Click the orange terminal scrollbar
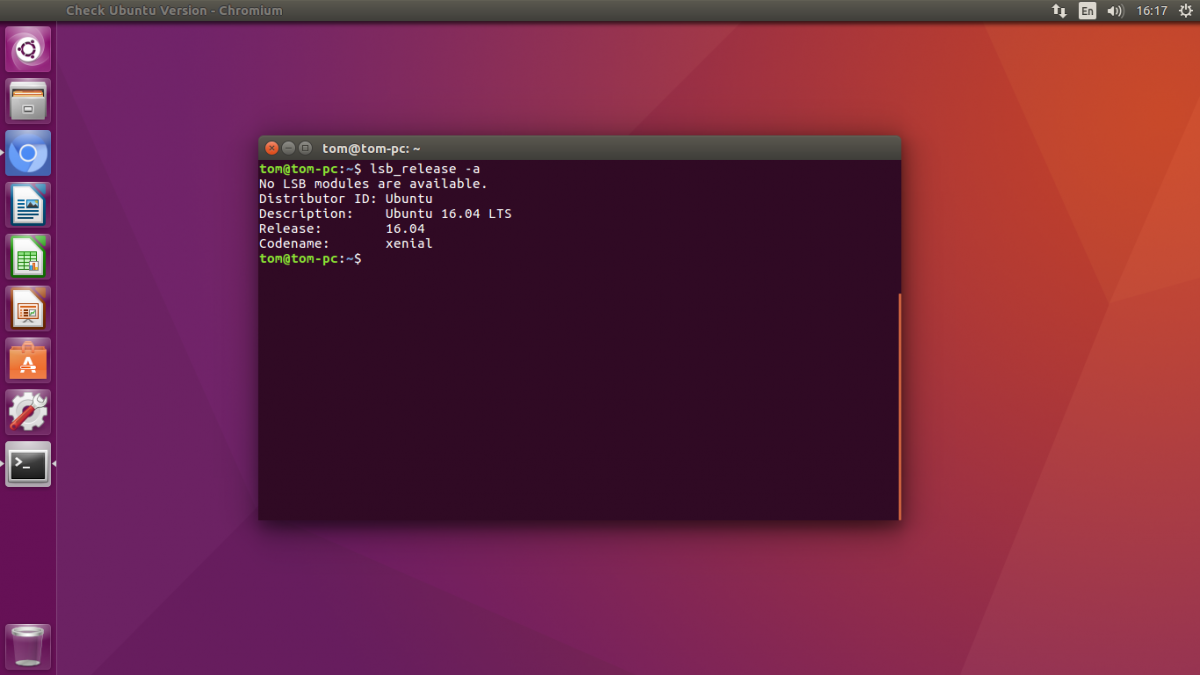 coord(899,406)
